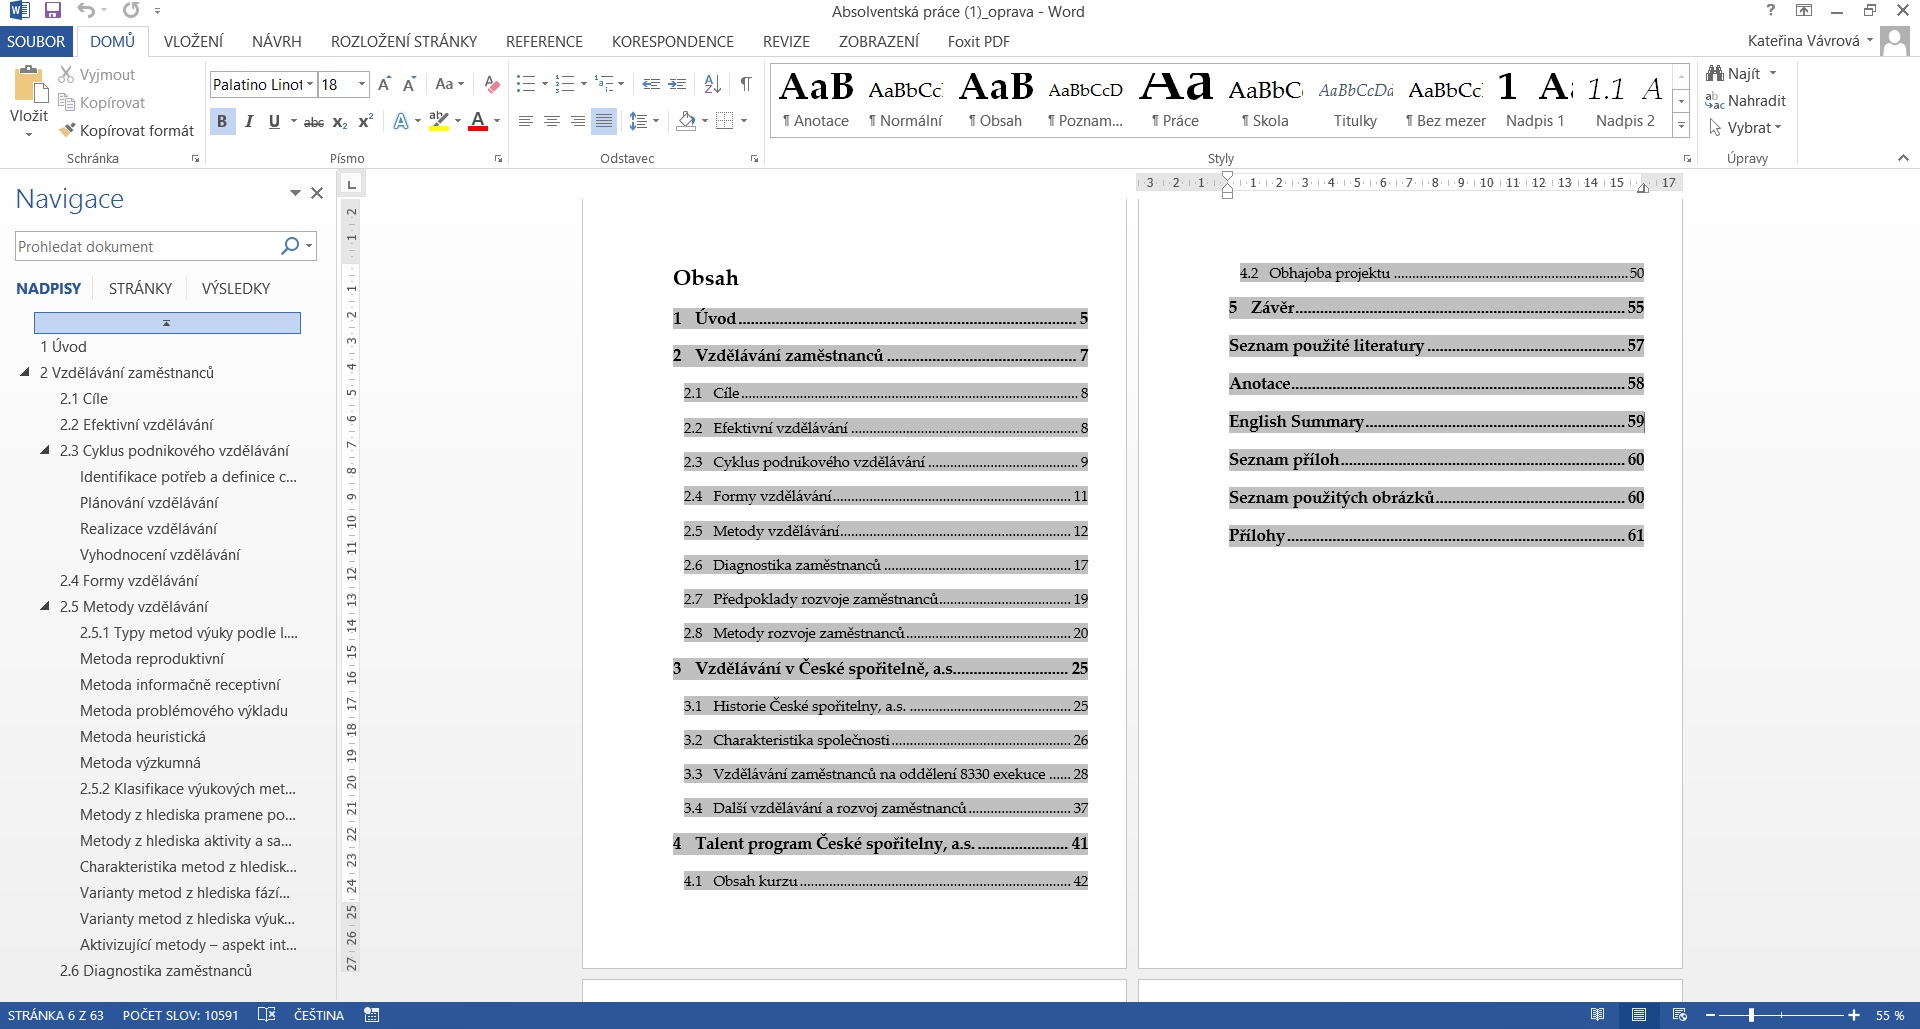
Task: Zoom out with the minus icon
Action: click(1711, 1015)
